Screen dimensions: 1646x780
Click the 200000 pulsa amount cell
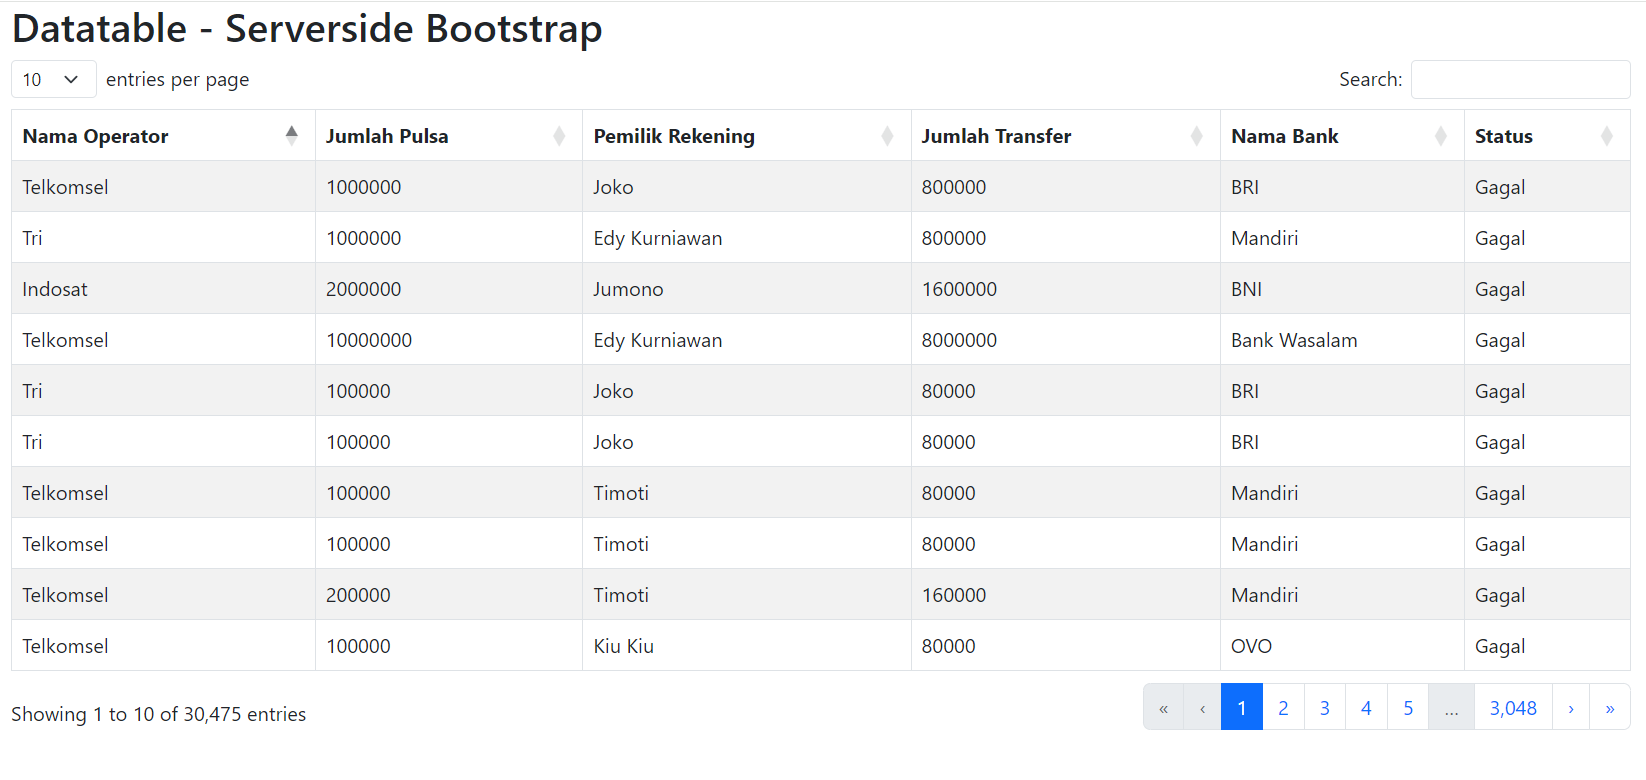pos(449,595)
